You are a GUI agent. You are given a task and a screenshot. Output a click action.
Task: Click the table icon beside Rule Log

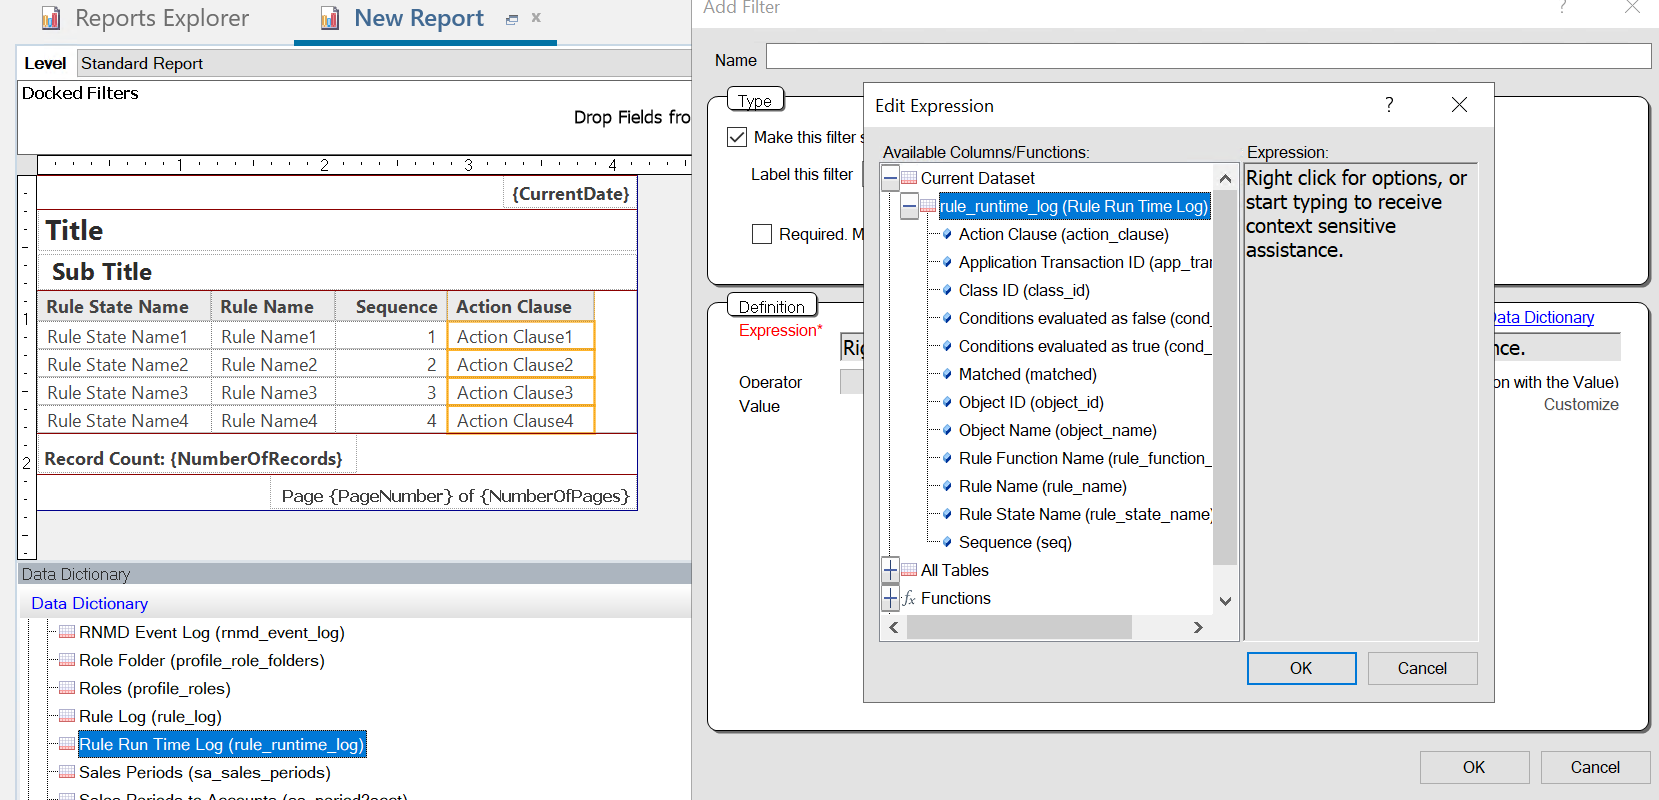coord(66,716)
